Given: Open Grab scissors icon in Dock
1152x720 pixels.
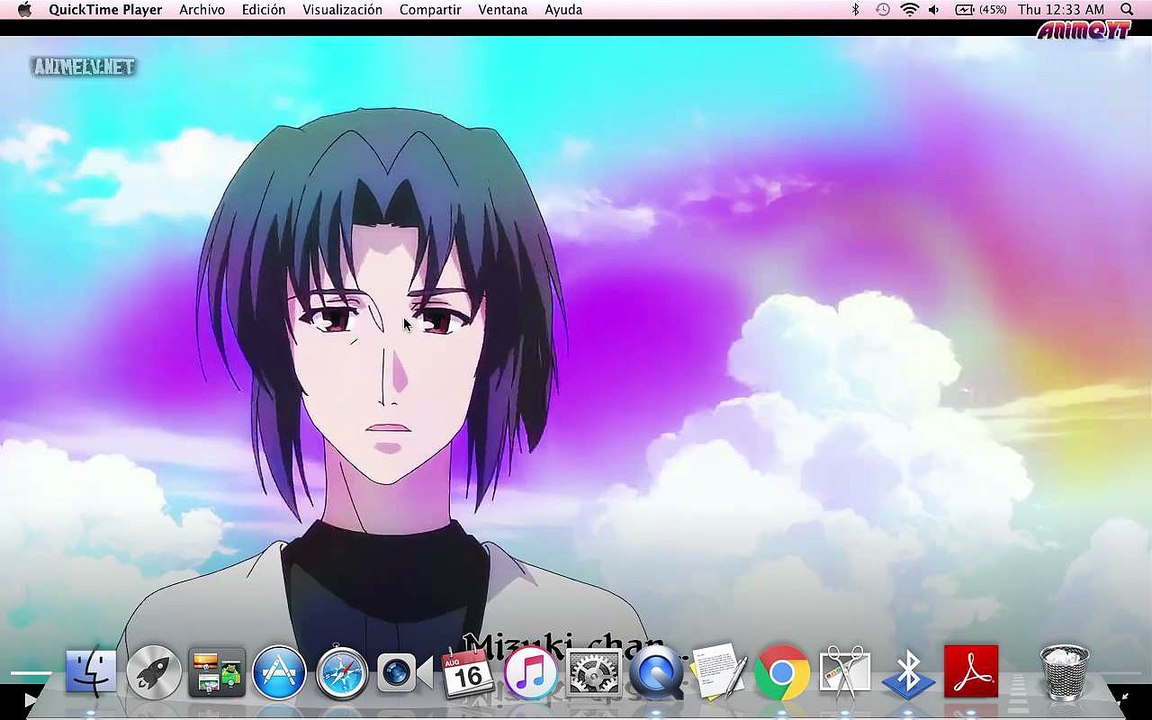Looking at the screenshot, I should point(845,672).
